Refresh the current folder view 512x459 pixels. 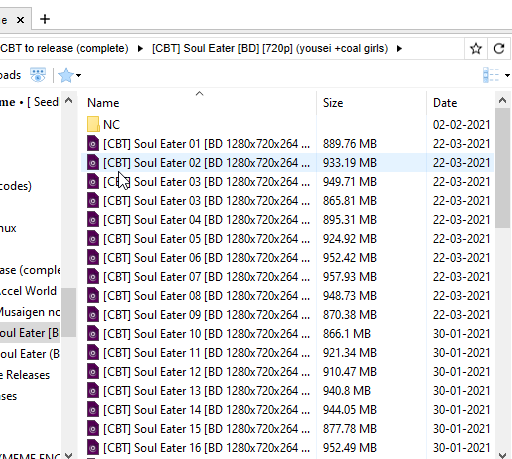[499, 49]
